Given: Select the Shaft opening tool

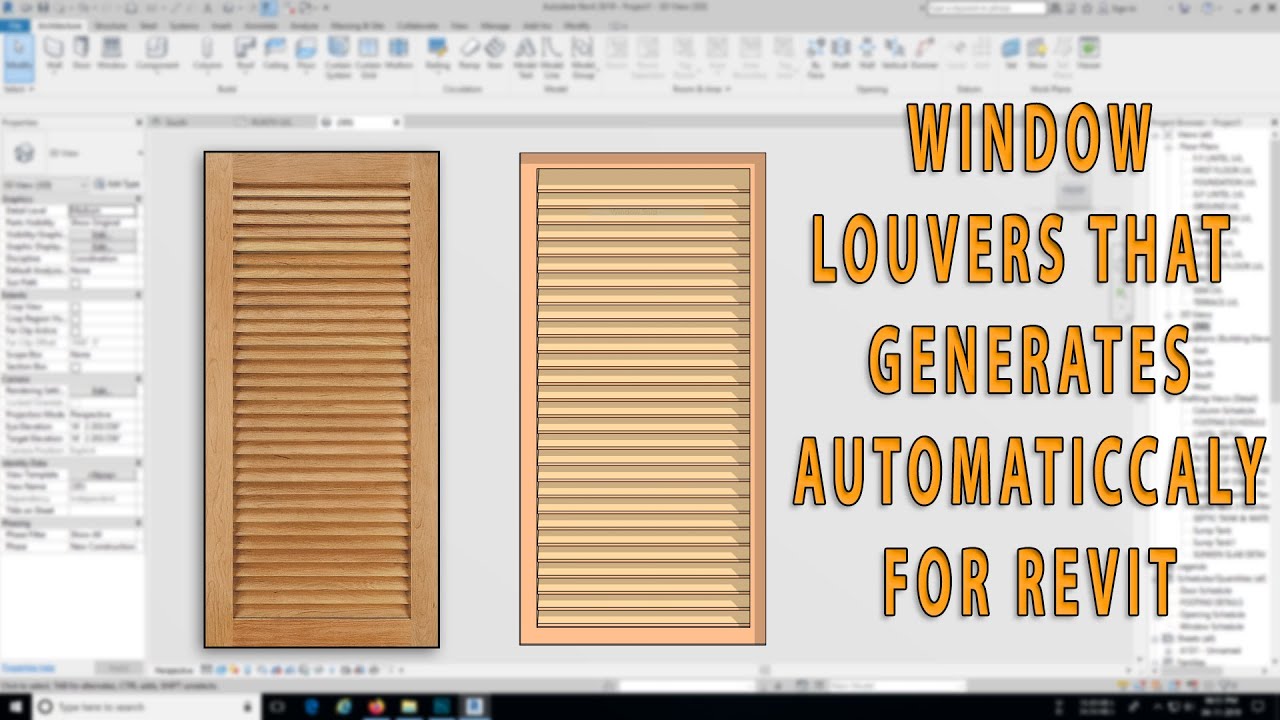Looking at the screenshot, I should 841,53.
